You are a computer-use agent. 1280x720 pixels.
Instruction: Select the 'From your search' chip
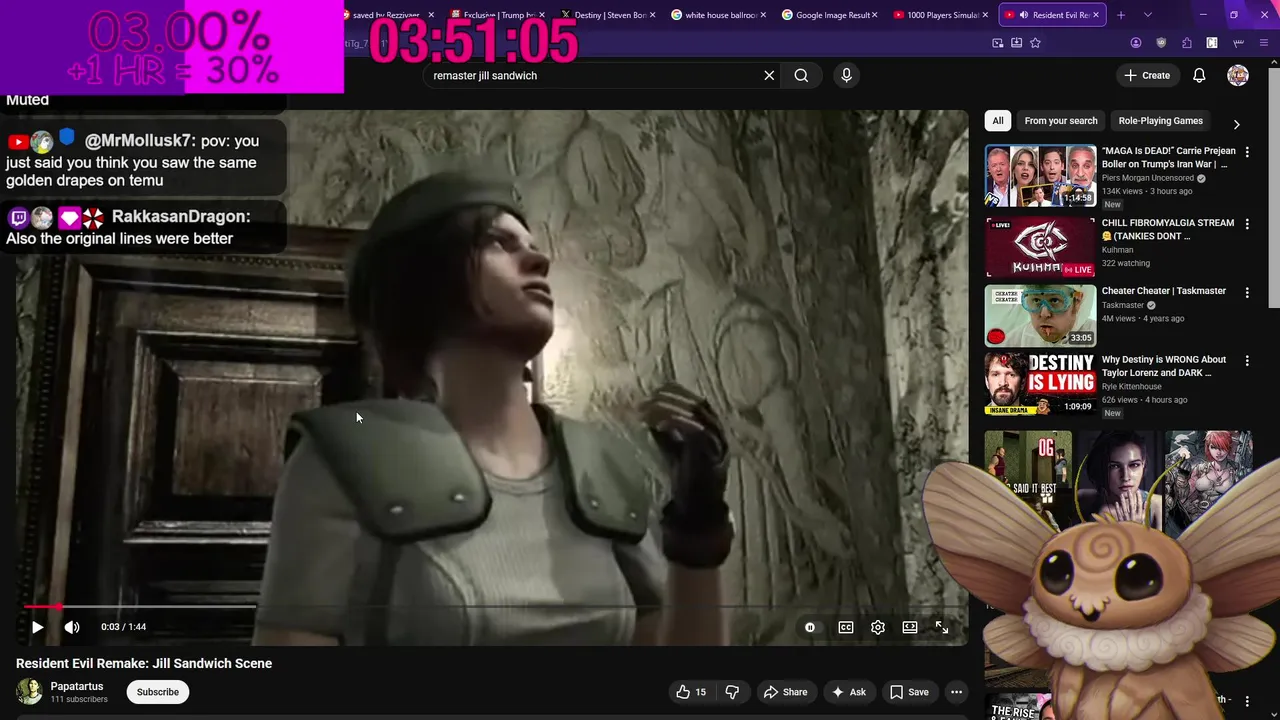[x=1061, y=121]
